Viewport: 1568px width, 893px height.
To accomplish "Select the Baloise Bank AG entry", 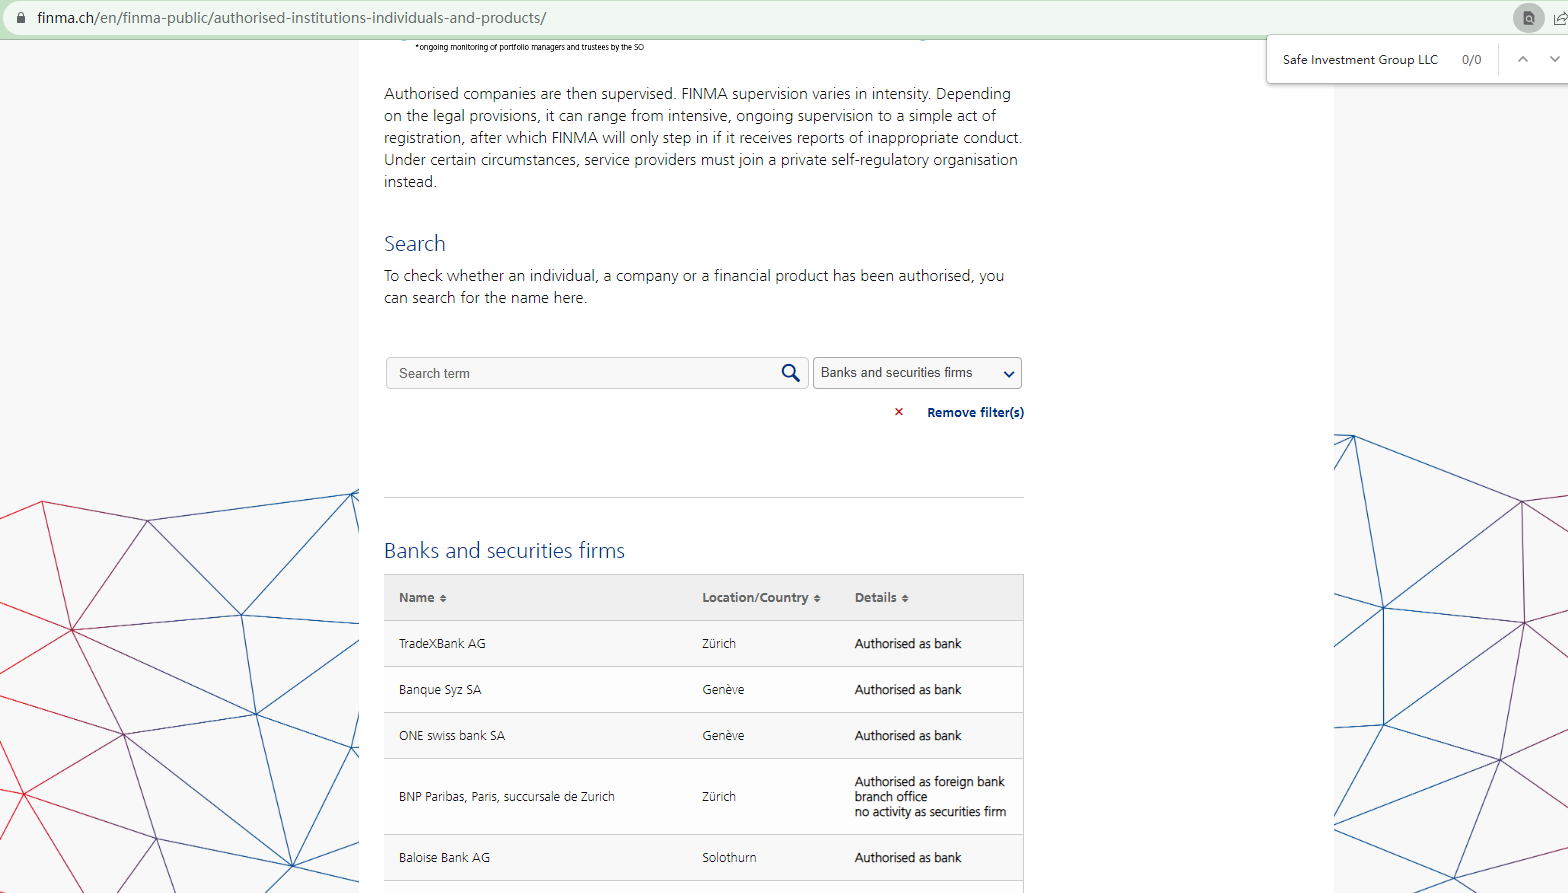I will click(444, 858).
